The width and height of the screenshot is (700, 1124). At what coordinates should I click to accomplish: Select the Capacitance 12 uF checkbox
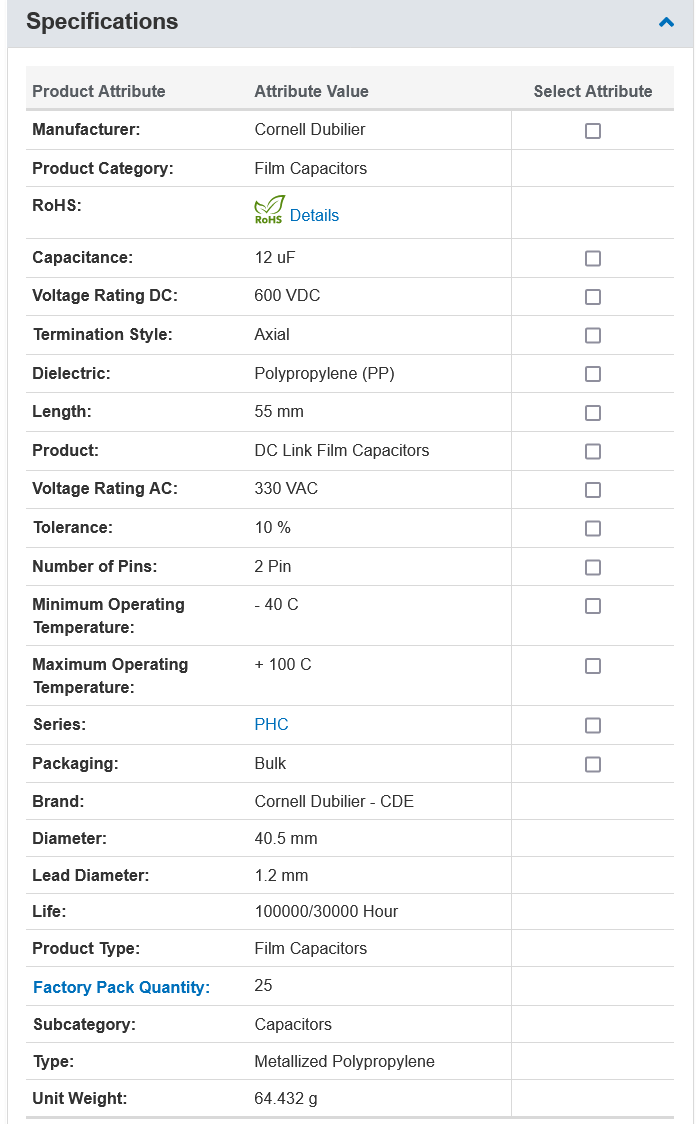point(593,258)
